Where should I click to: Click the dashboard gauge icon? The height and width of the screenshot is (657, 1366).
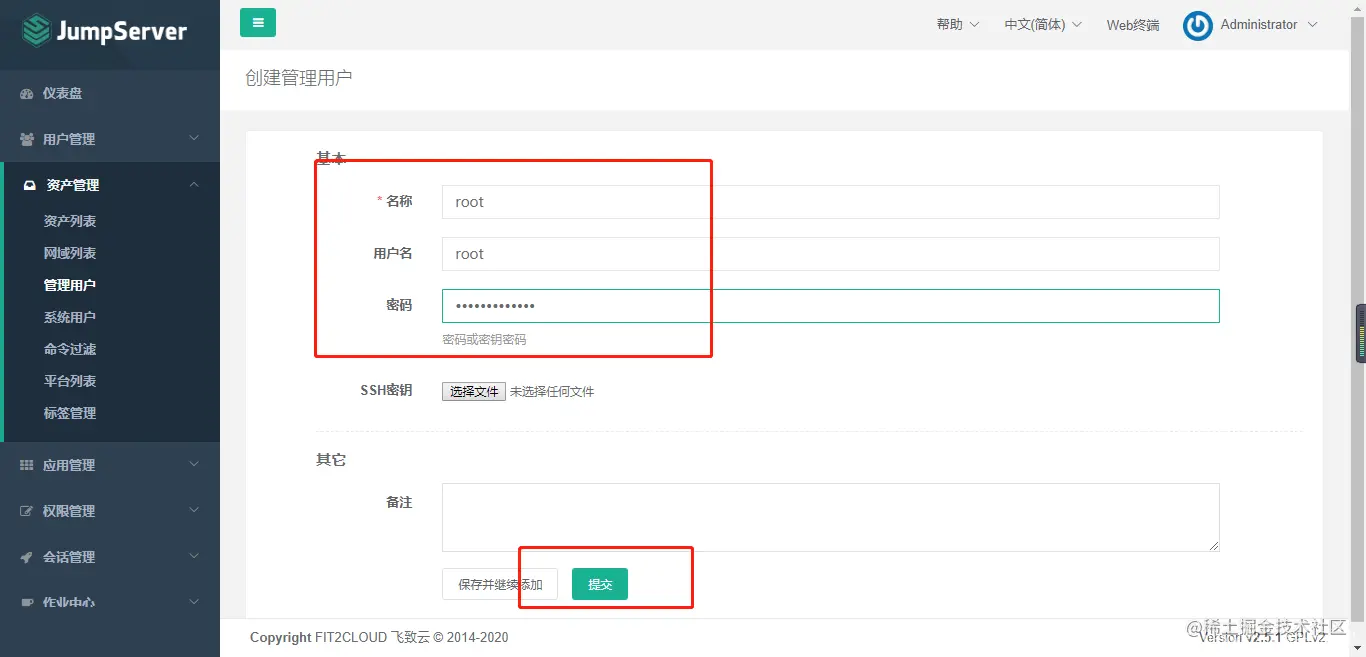pos(27,94)
